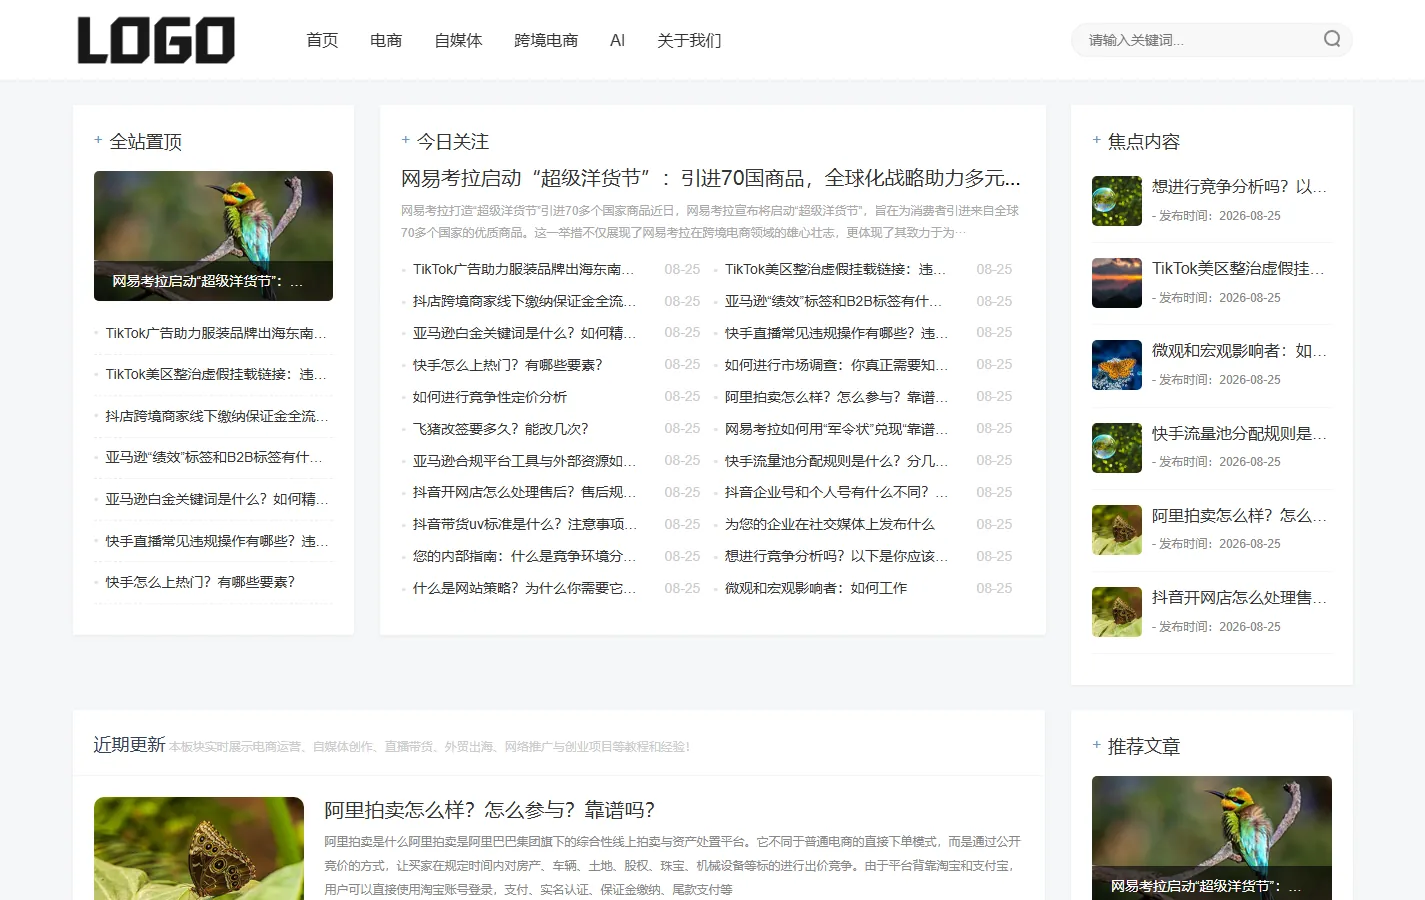Screen dimensions: 1425x900
Task: Switch to the AI navigation item
Action: coord(617,40)
